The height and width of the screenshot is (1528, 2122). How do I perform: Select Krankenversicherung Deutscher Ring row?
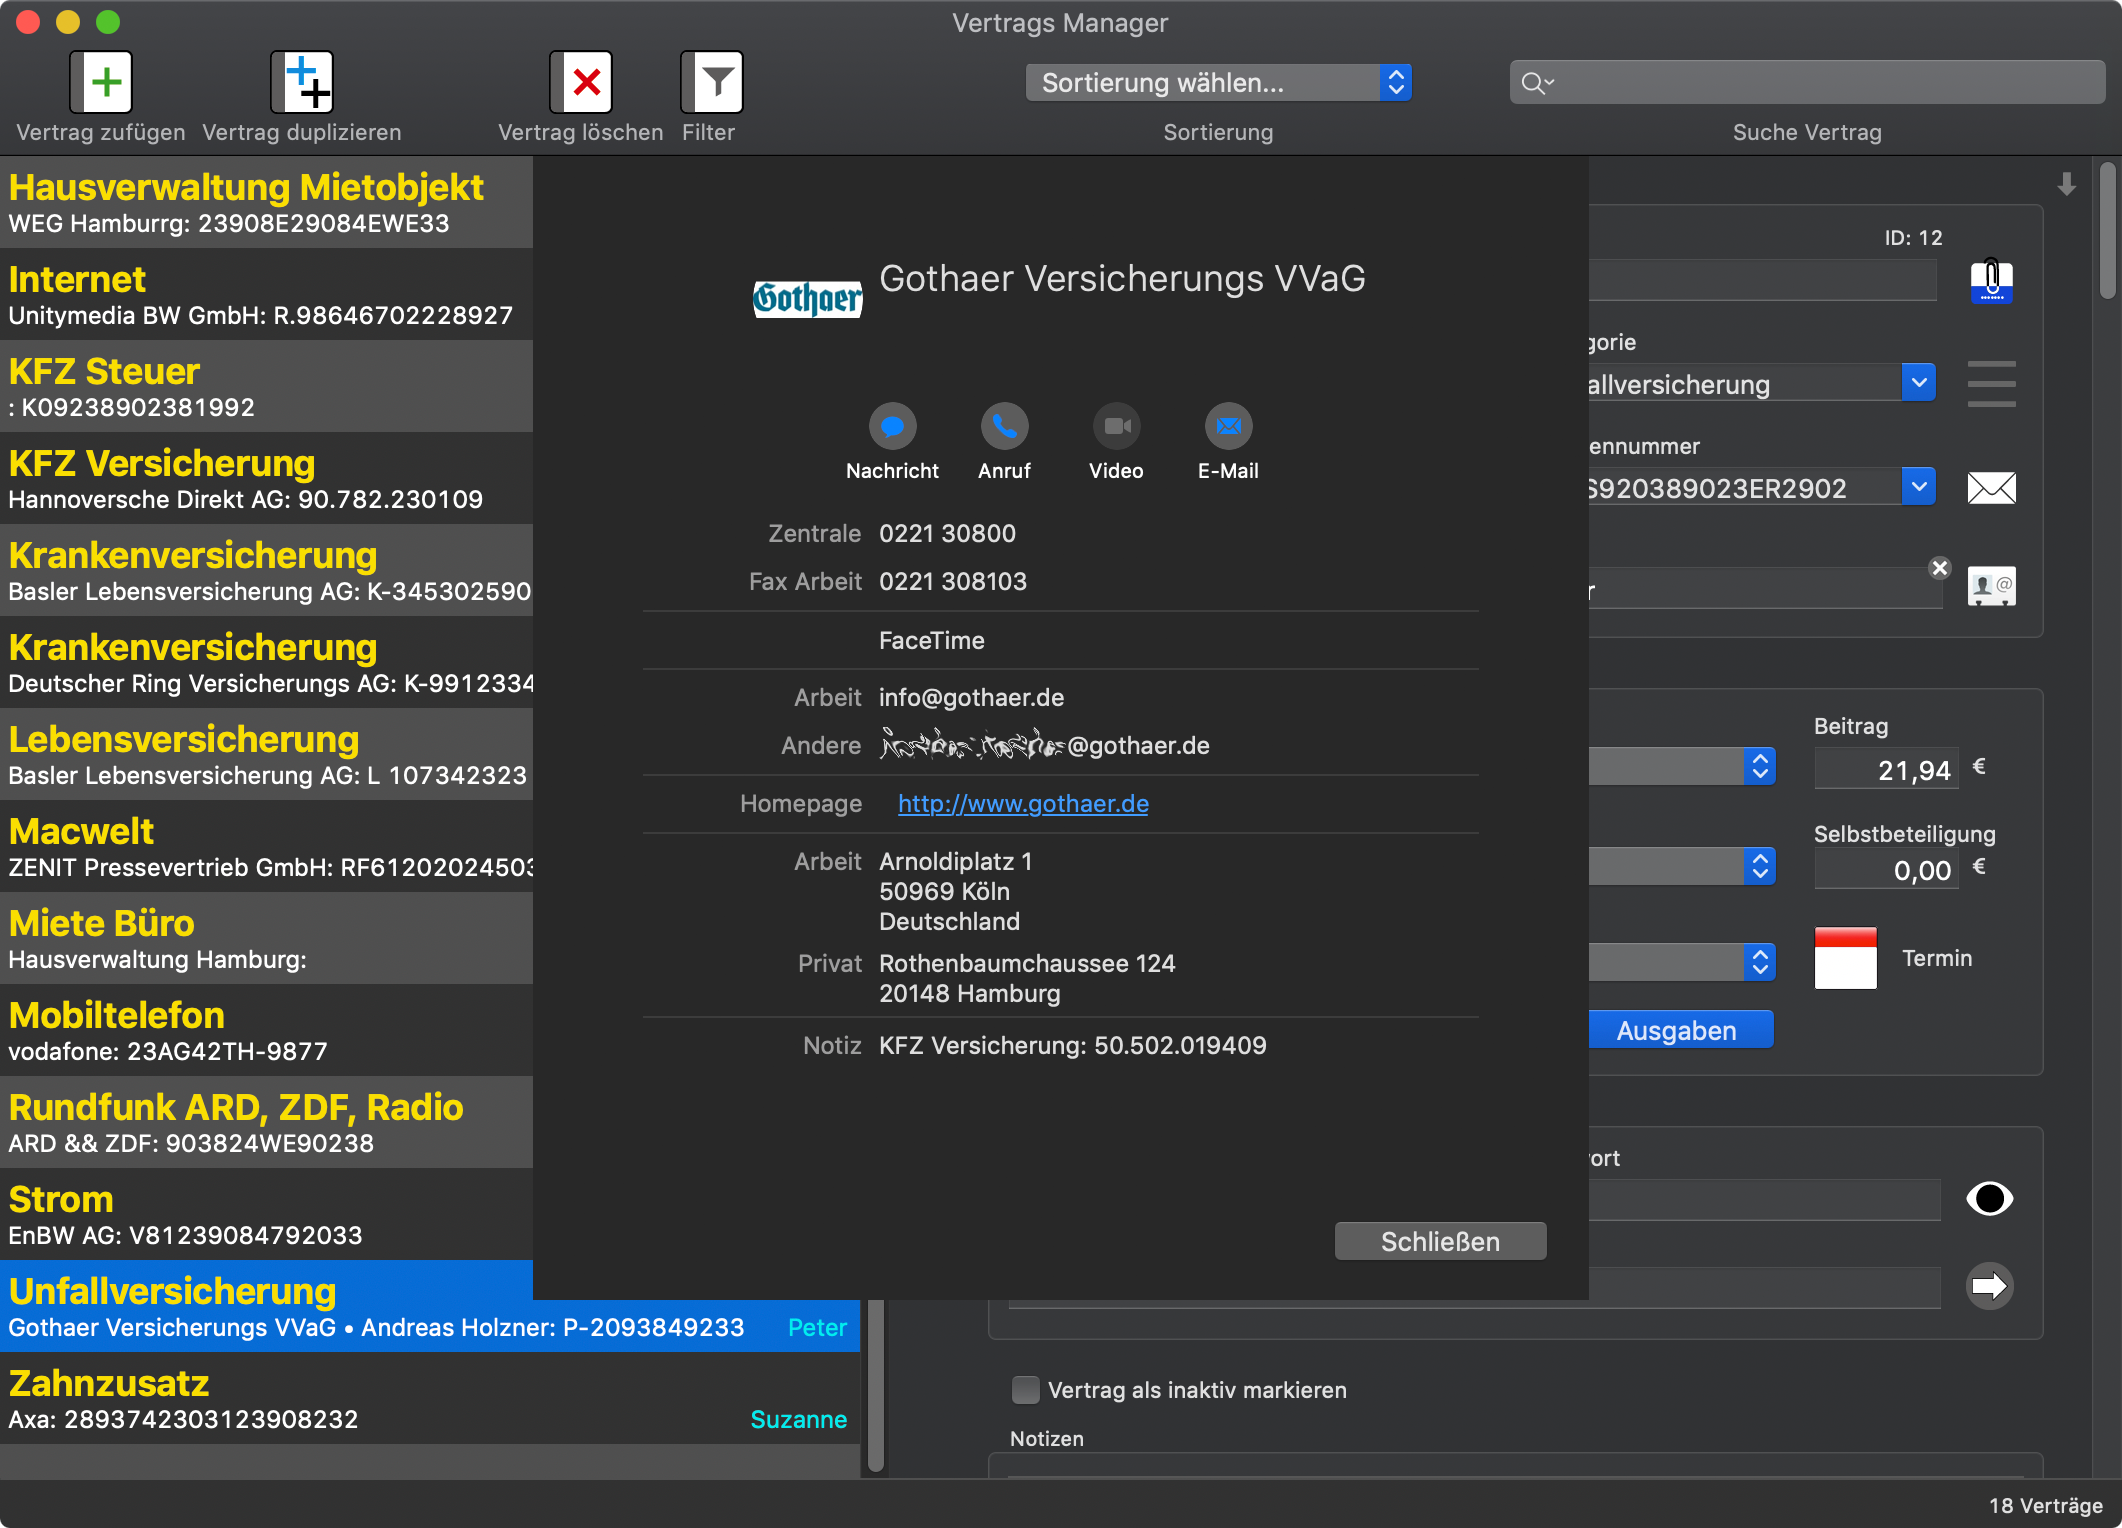(x=266, y=663)
